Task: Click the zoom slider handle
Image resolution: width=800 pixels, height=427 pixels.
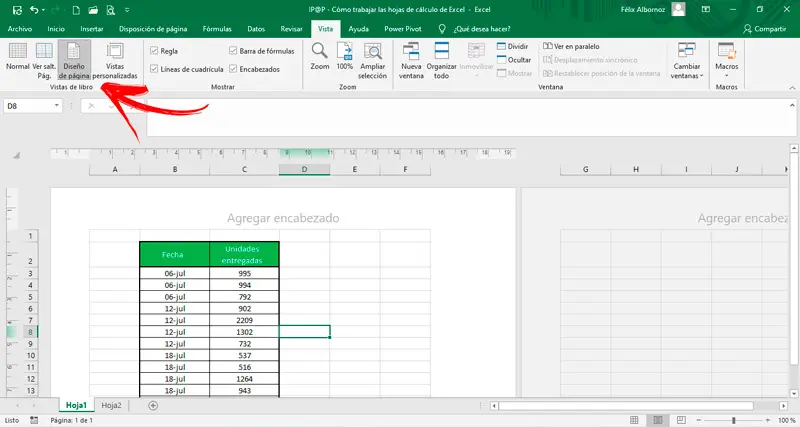Action: (734, 420)
